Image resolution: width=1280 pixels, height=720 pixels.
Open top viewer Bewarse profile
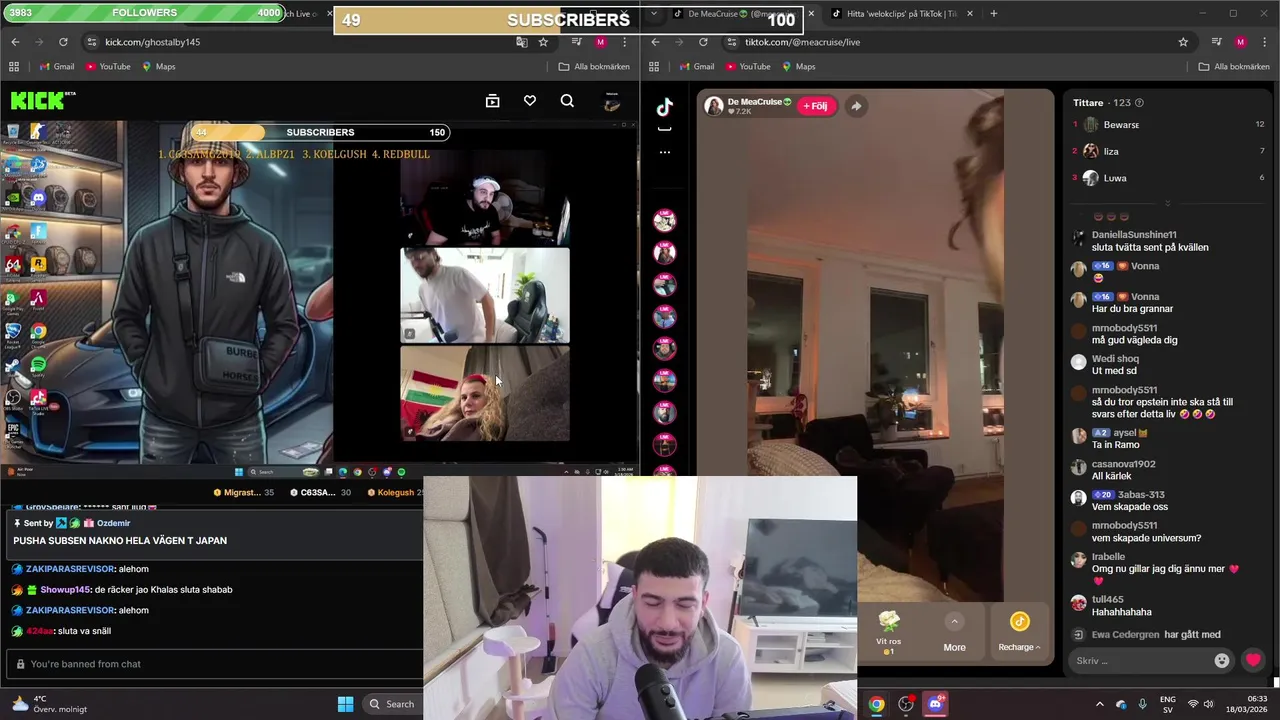coord(1120,125)
